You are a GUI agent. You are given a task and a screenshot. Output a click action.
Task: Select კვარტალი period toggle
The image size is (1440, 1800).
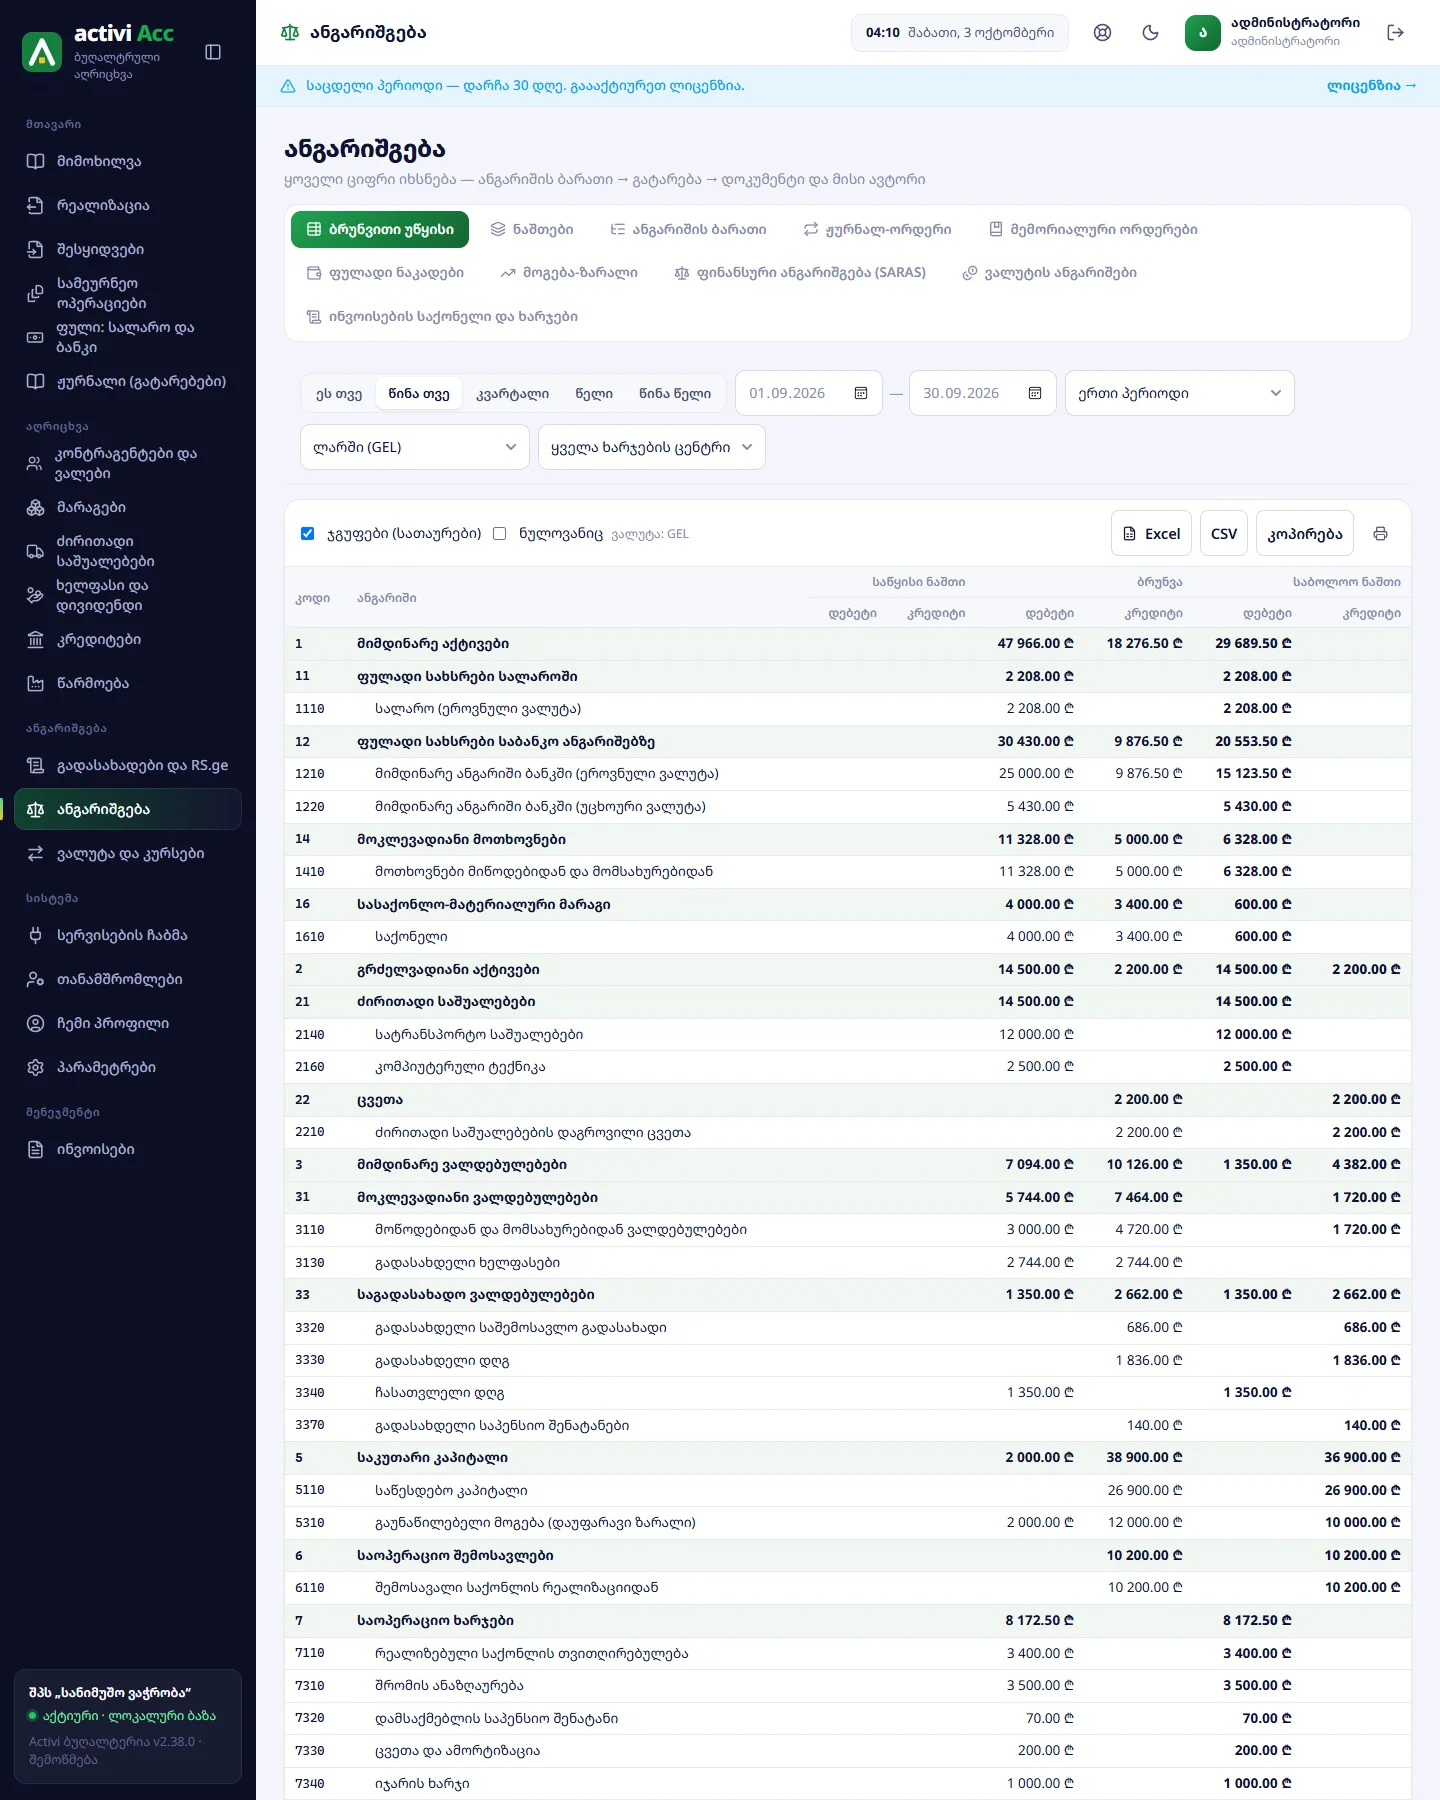tap(513, 393)
